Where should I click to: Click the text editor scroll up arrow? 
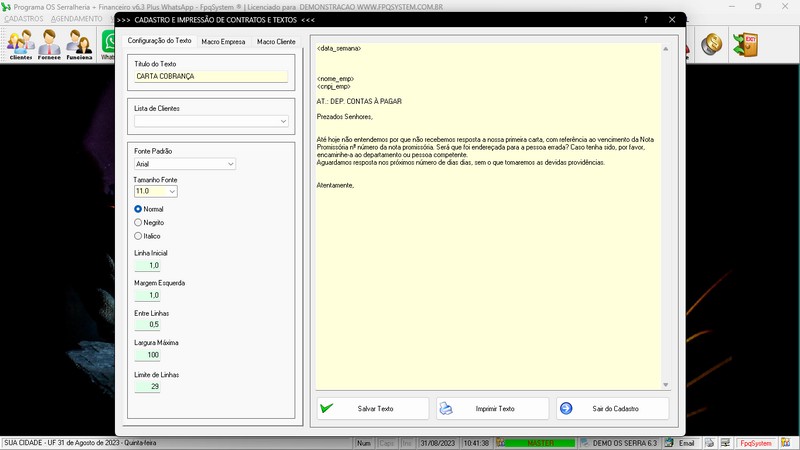(x=665, y=49)
